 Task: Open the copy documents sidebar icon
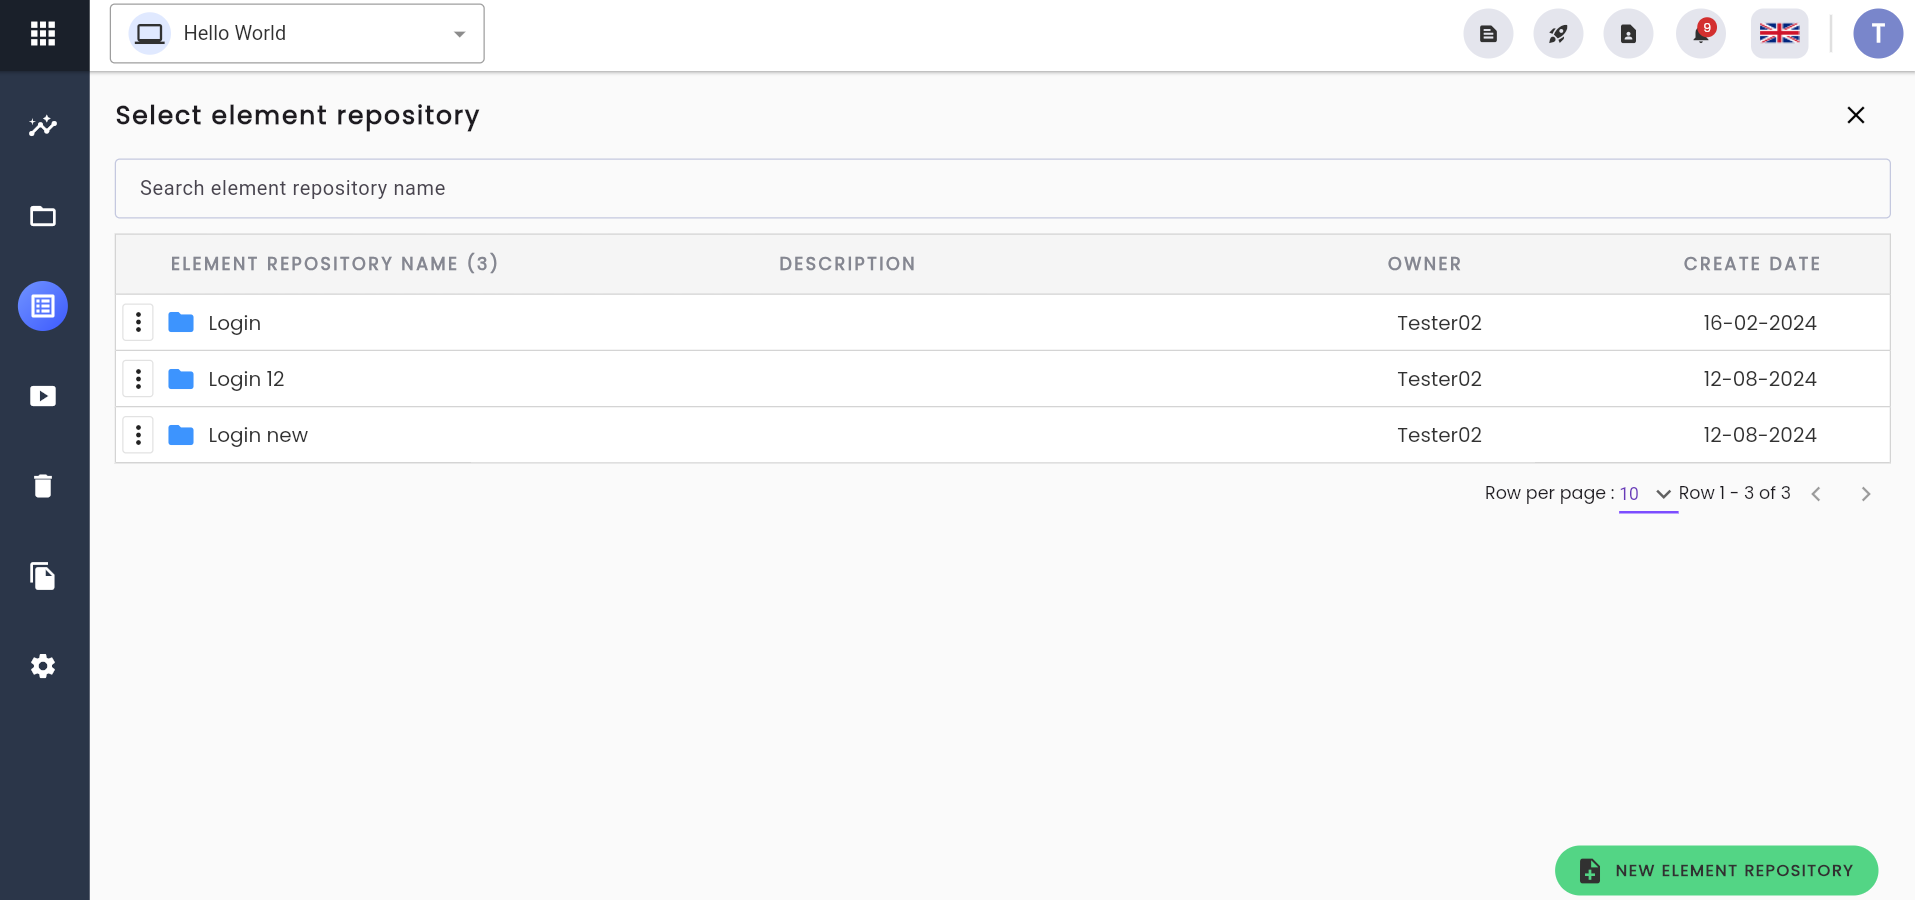click(x=43, y=576)
